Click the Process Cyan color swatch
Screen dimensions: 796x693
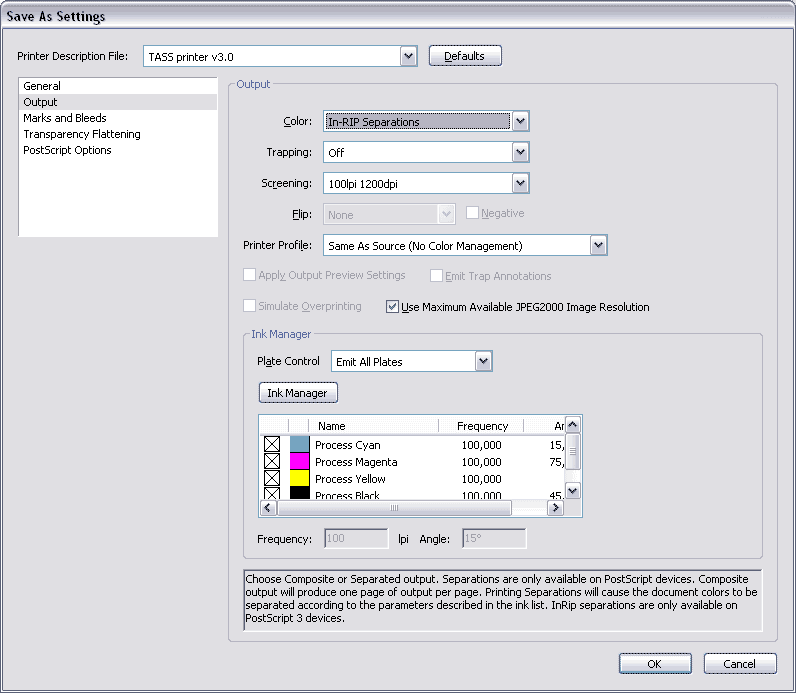pyautogui.click(x=300, y=444)
